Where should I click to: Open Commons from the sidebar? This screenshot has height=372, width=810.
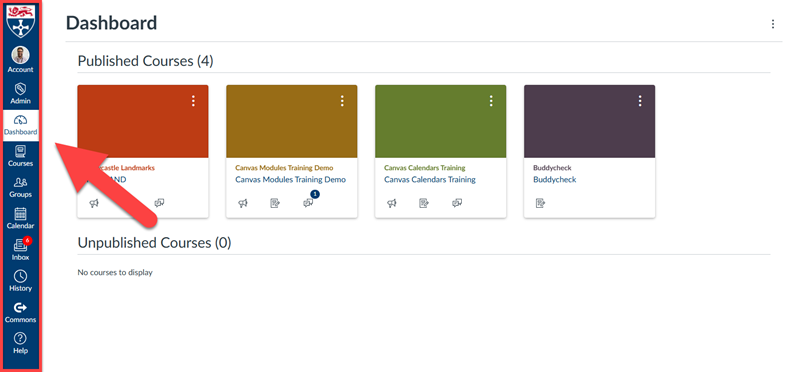[x=21, y=312]
